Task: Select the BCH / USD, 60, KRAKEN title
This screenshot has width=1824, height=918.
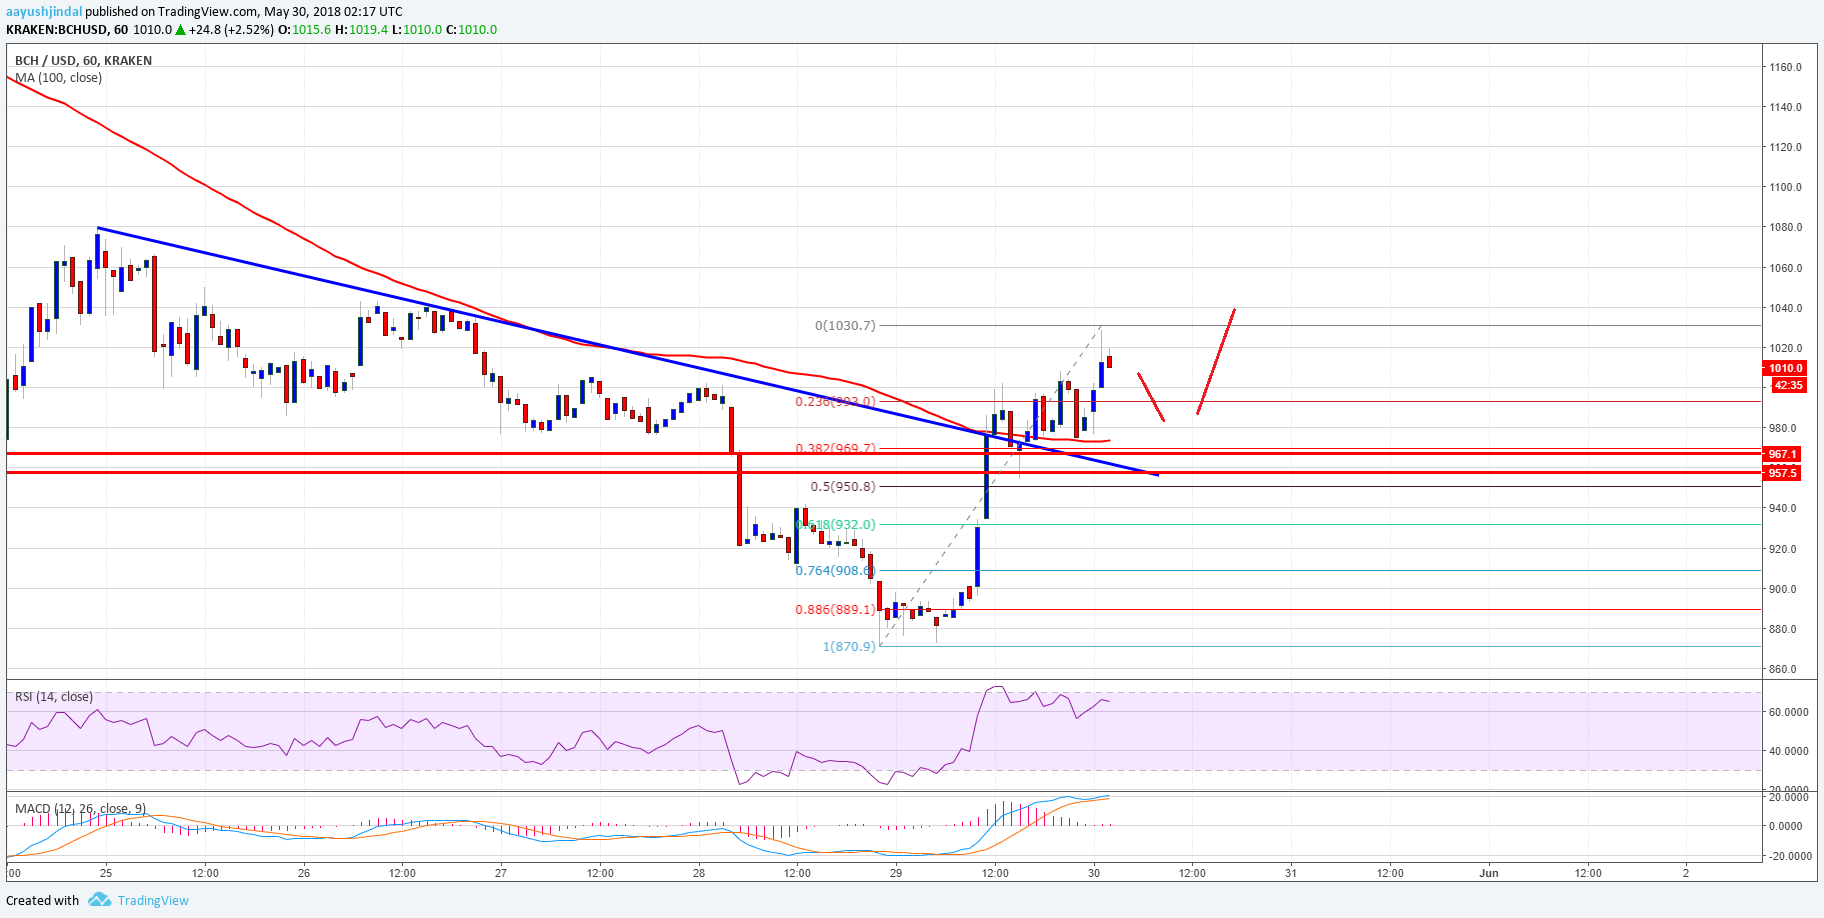Action: coord(83,61)
